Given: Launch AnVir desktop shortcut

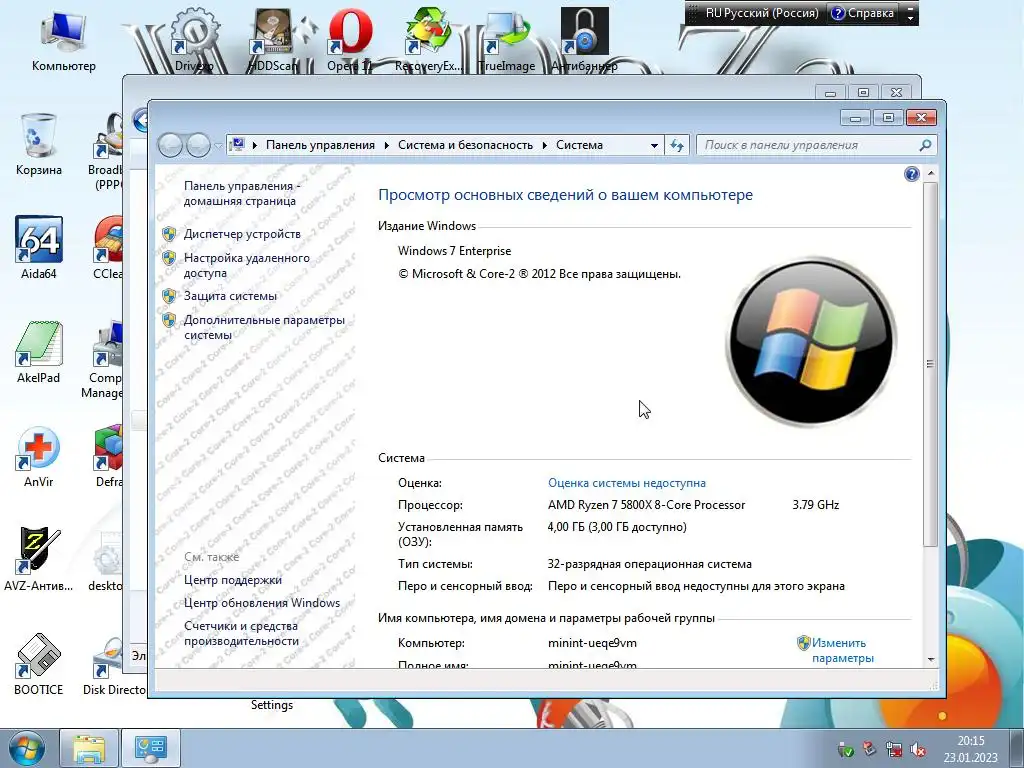Looking at the screenshot, I should [x=39, y=456].
